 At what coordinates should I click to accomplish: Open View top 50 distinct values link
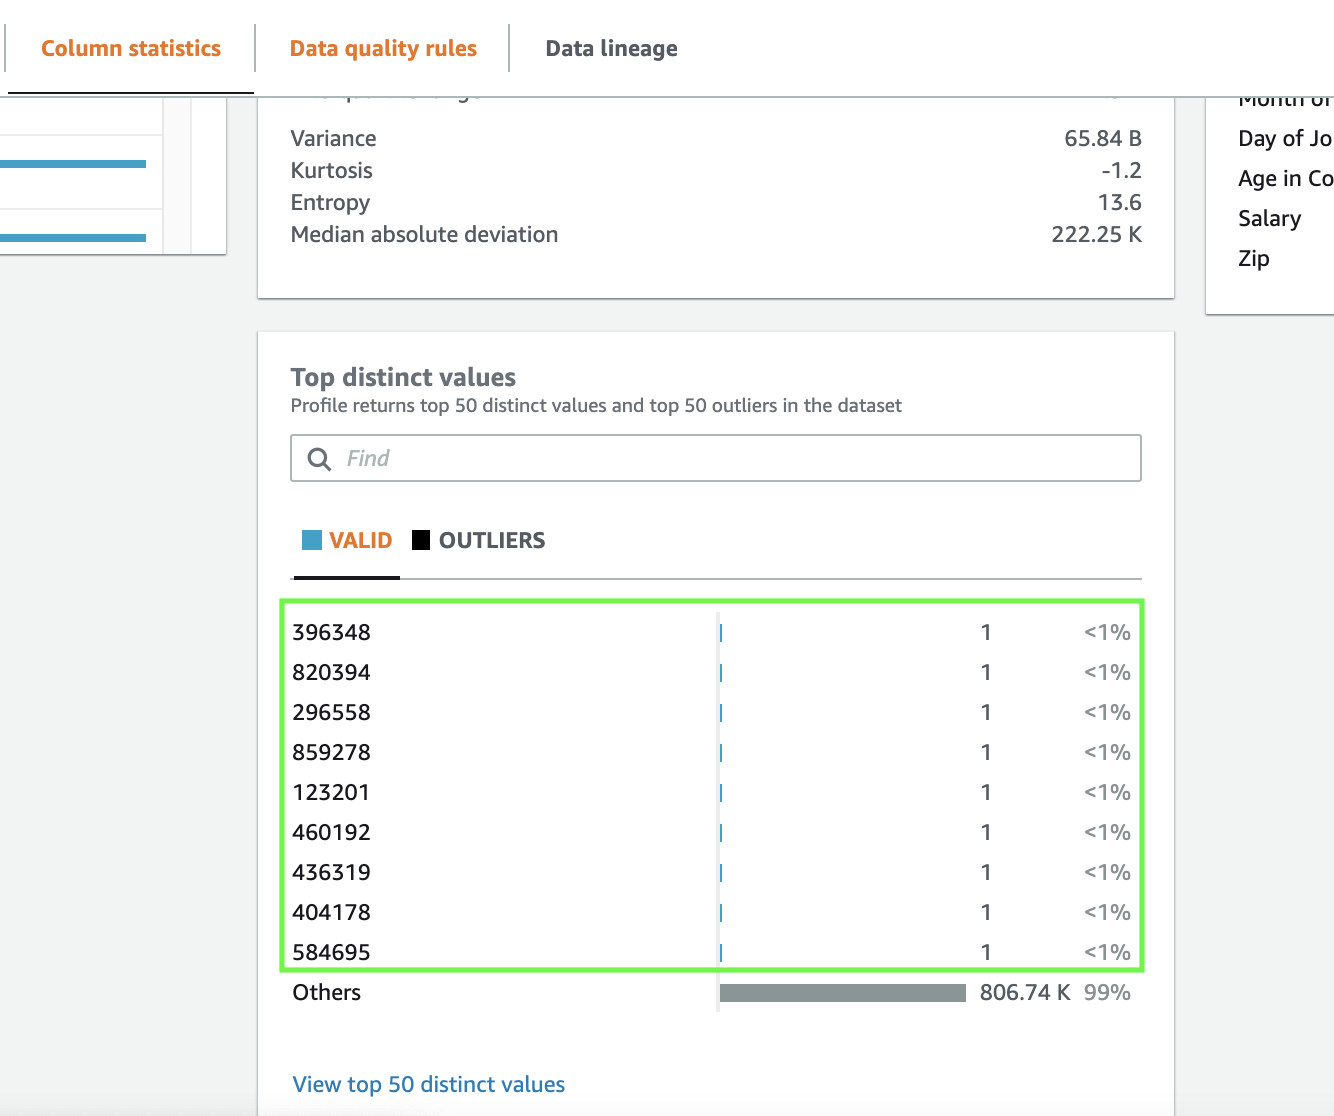point(428,1084)
